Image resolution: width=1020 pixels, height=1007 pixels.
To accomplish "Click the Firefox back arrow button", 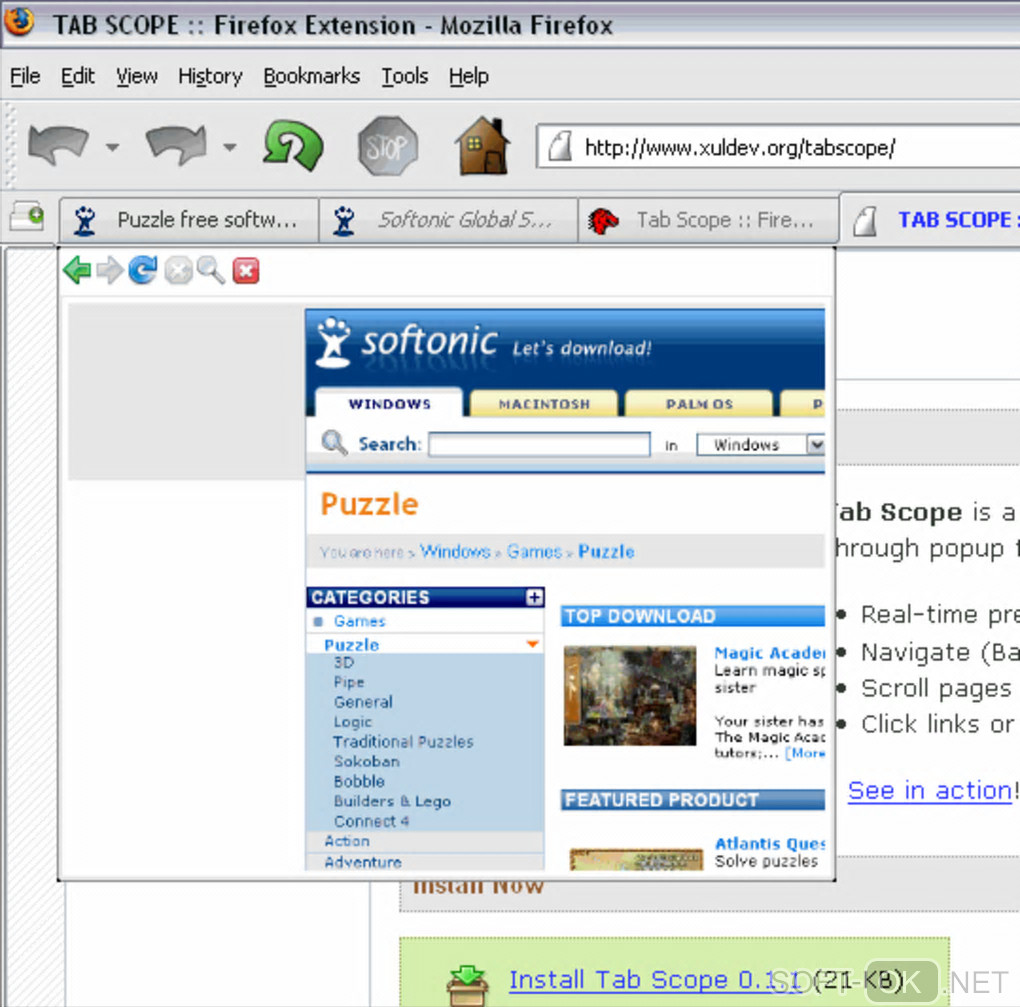I will [x=59, y=144].
